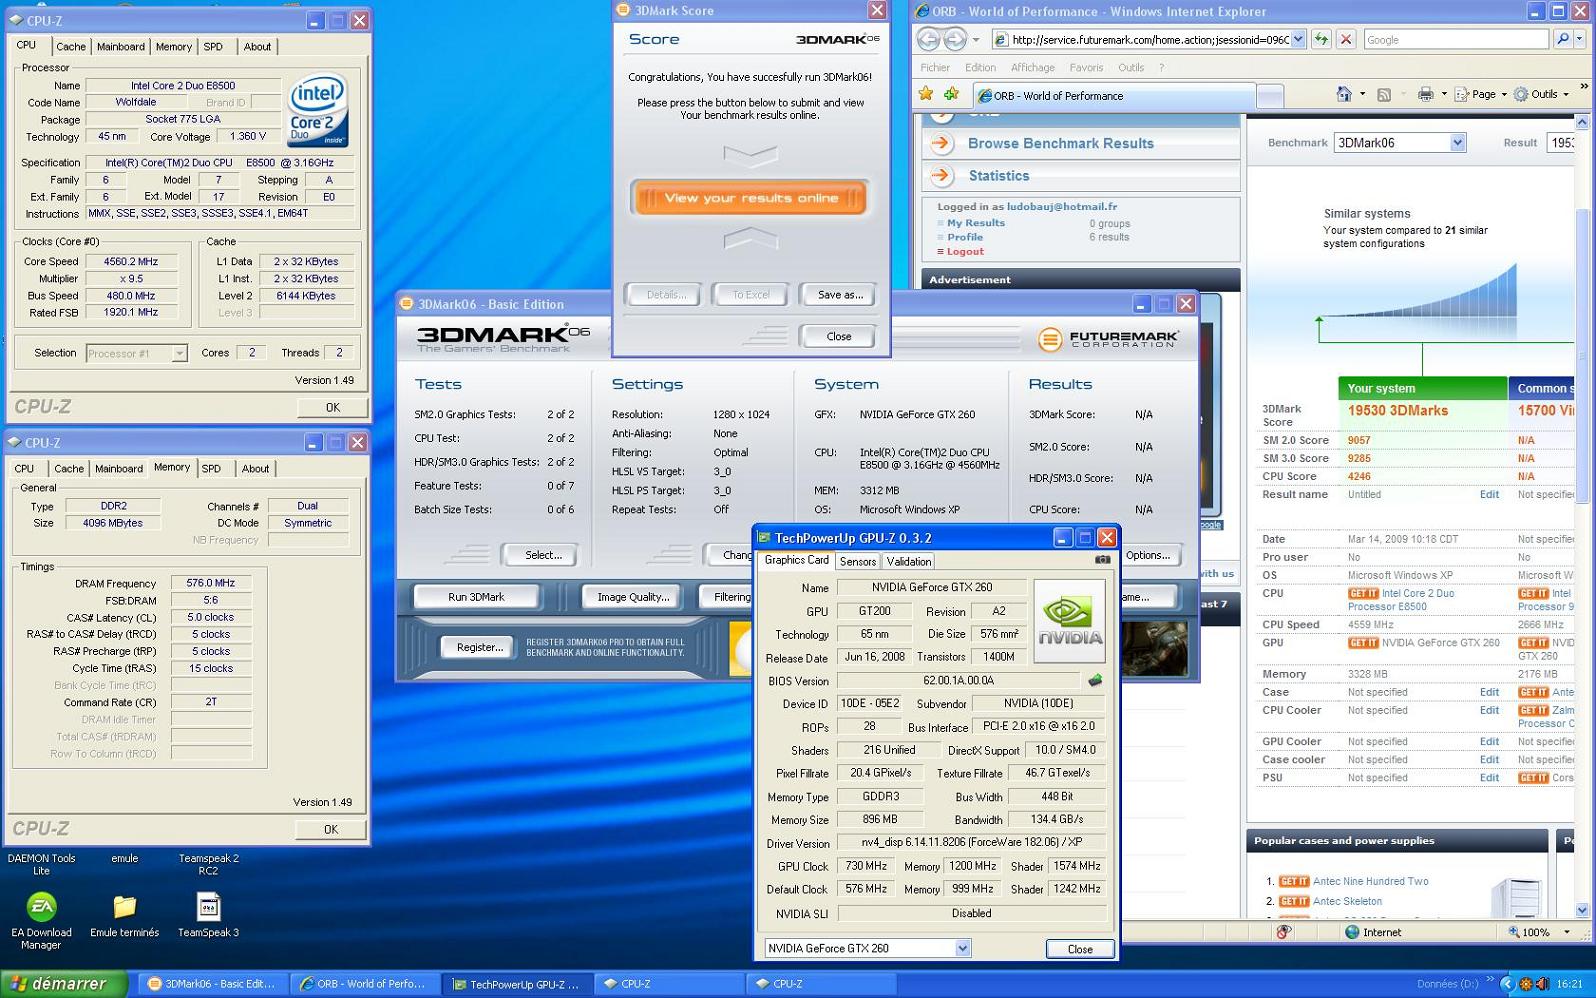Switch to the Mainboard tab in top CPU-Z

click(x=121, y=46)
